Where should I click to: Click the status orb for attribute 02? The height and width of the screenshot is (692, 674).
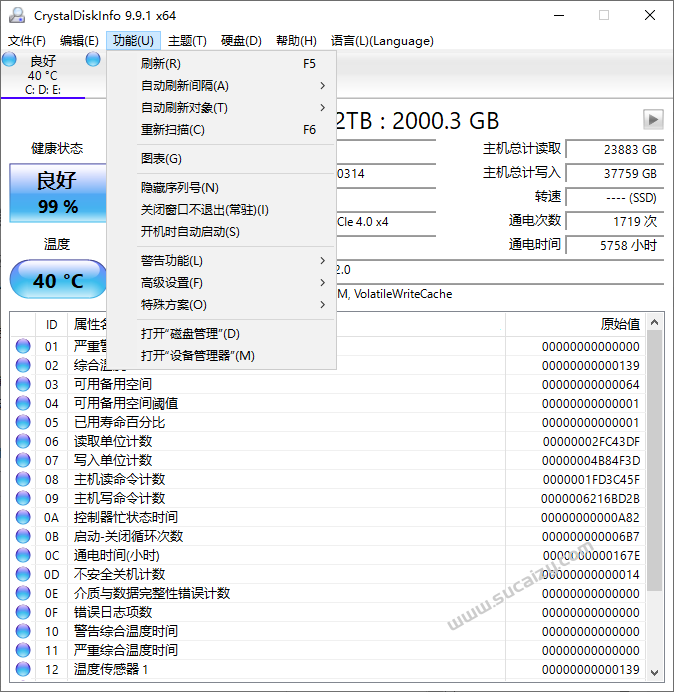click(x=23, y=365)
